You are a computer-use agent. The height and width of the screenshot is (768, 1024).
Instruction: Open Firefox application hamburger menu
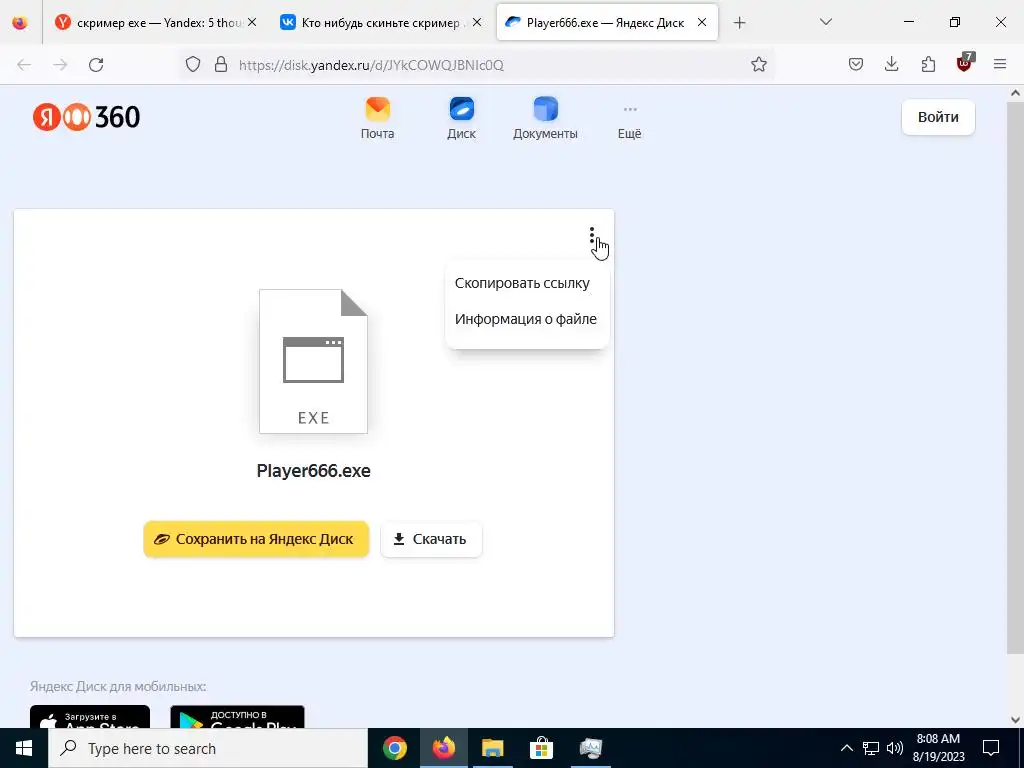coord(1000,65)
